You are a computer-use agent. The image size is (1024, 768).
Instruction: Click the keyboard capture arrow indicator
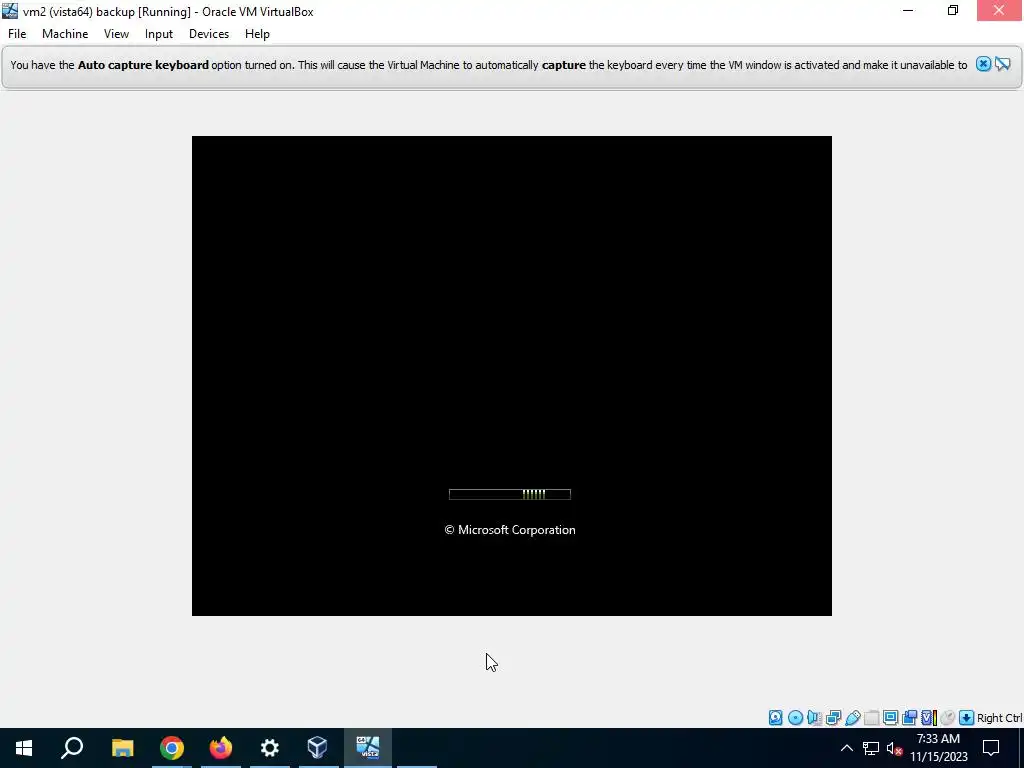[x=967, y=718]
